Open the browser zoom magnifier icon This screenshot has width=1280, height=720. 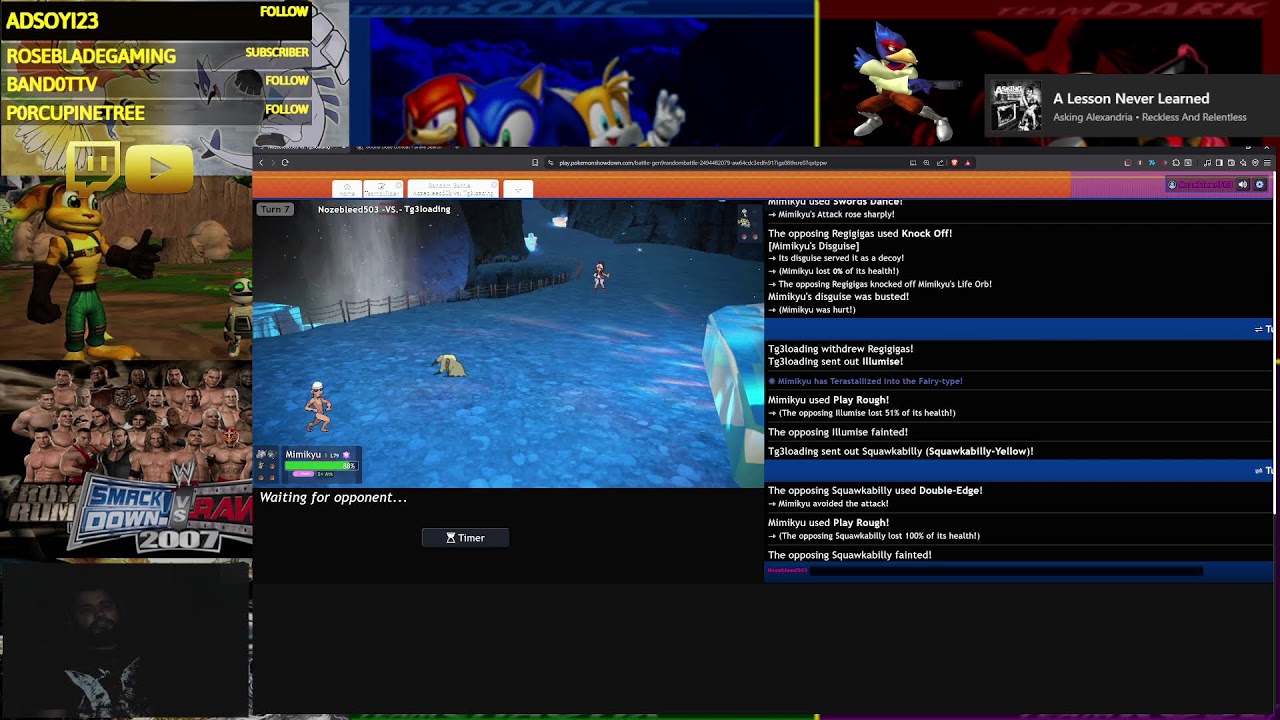coord(926,162)
